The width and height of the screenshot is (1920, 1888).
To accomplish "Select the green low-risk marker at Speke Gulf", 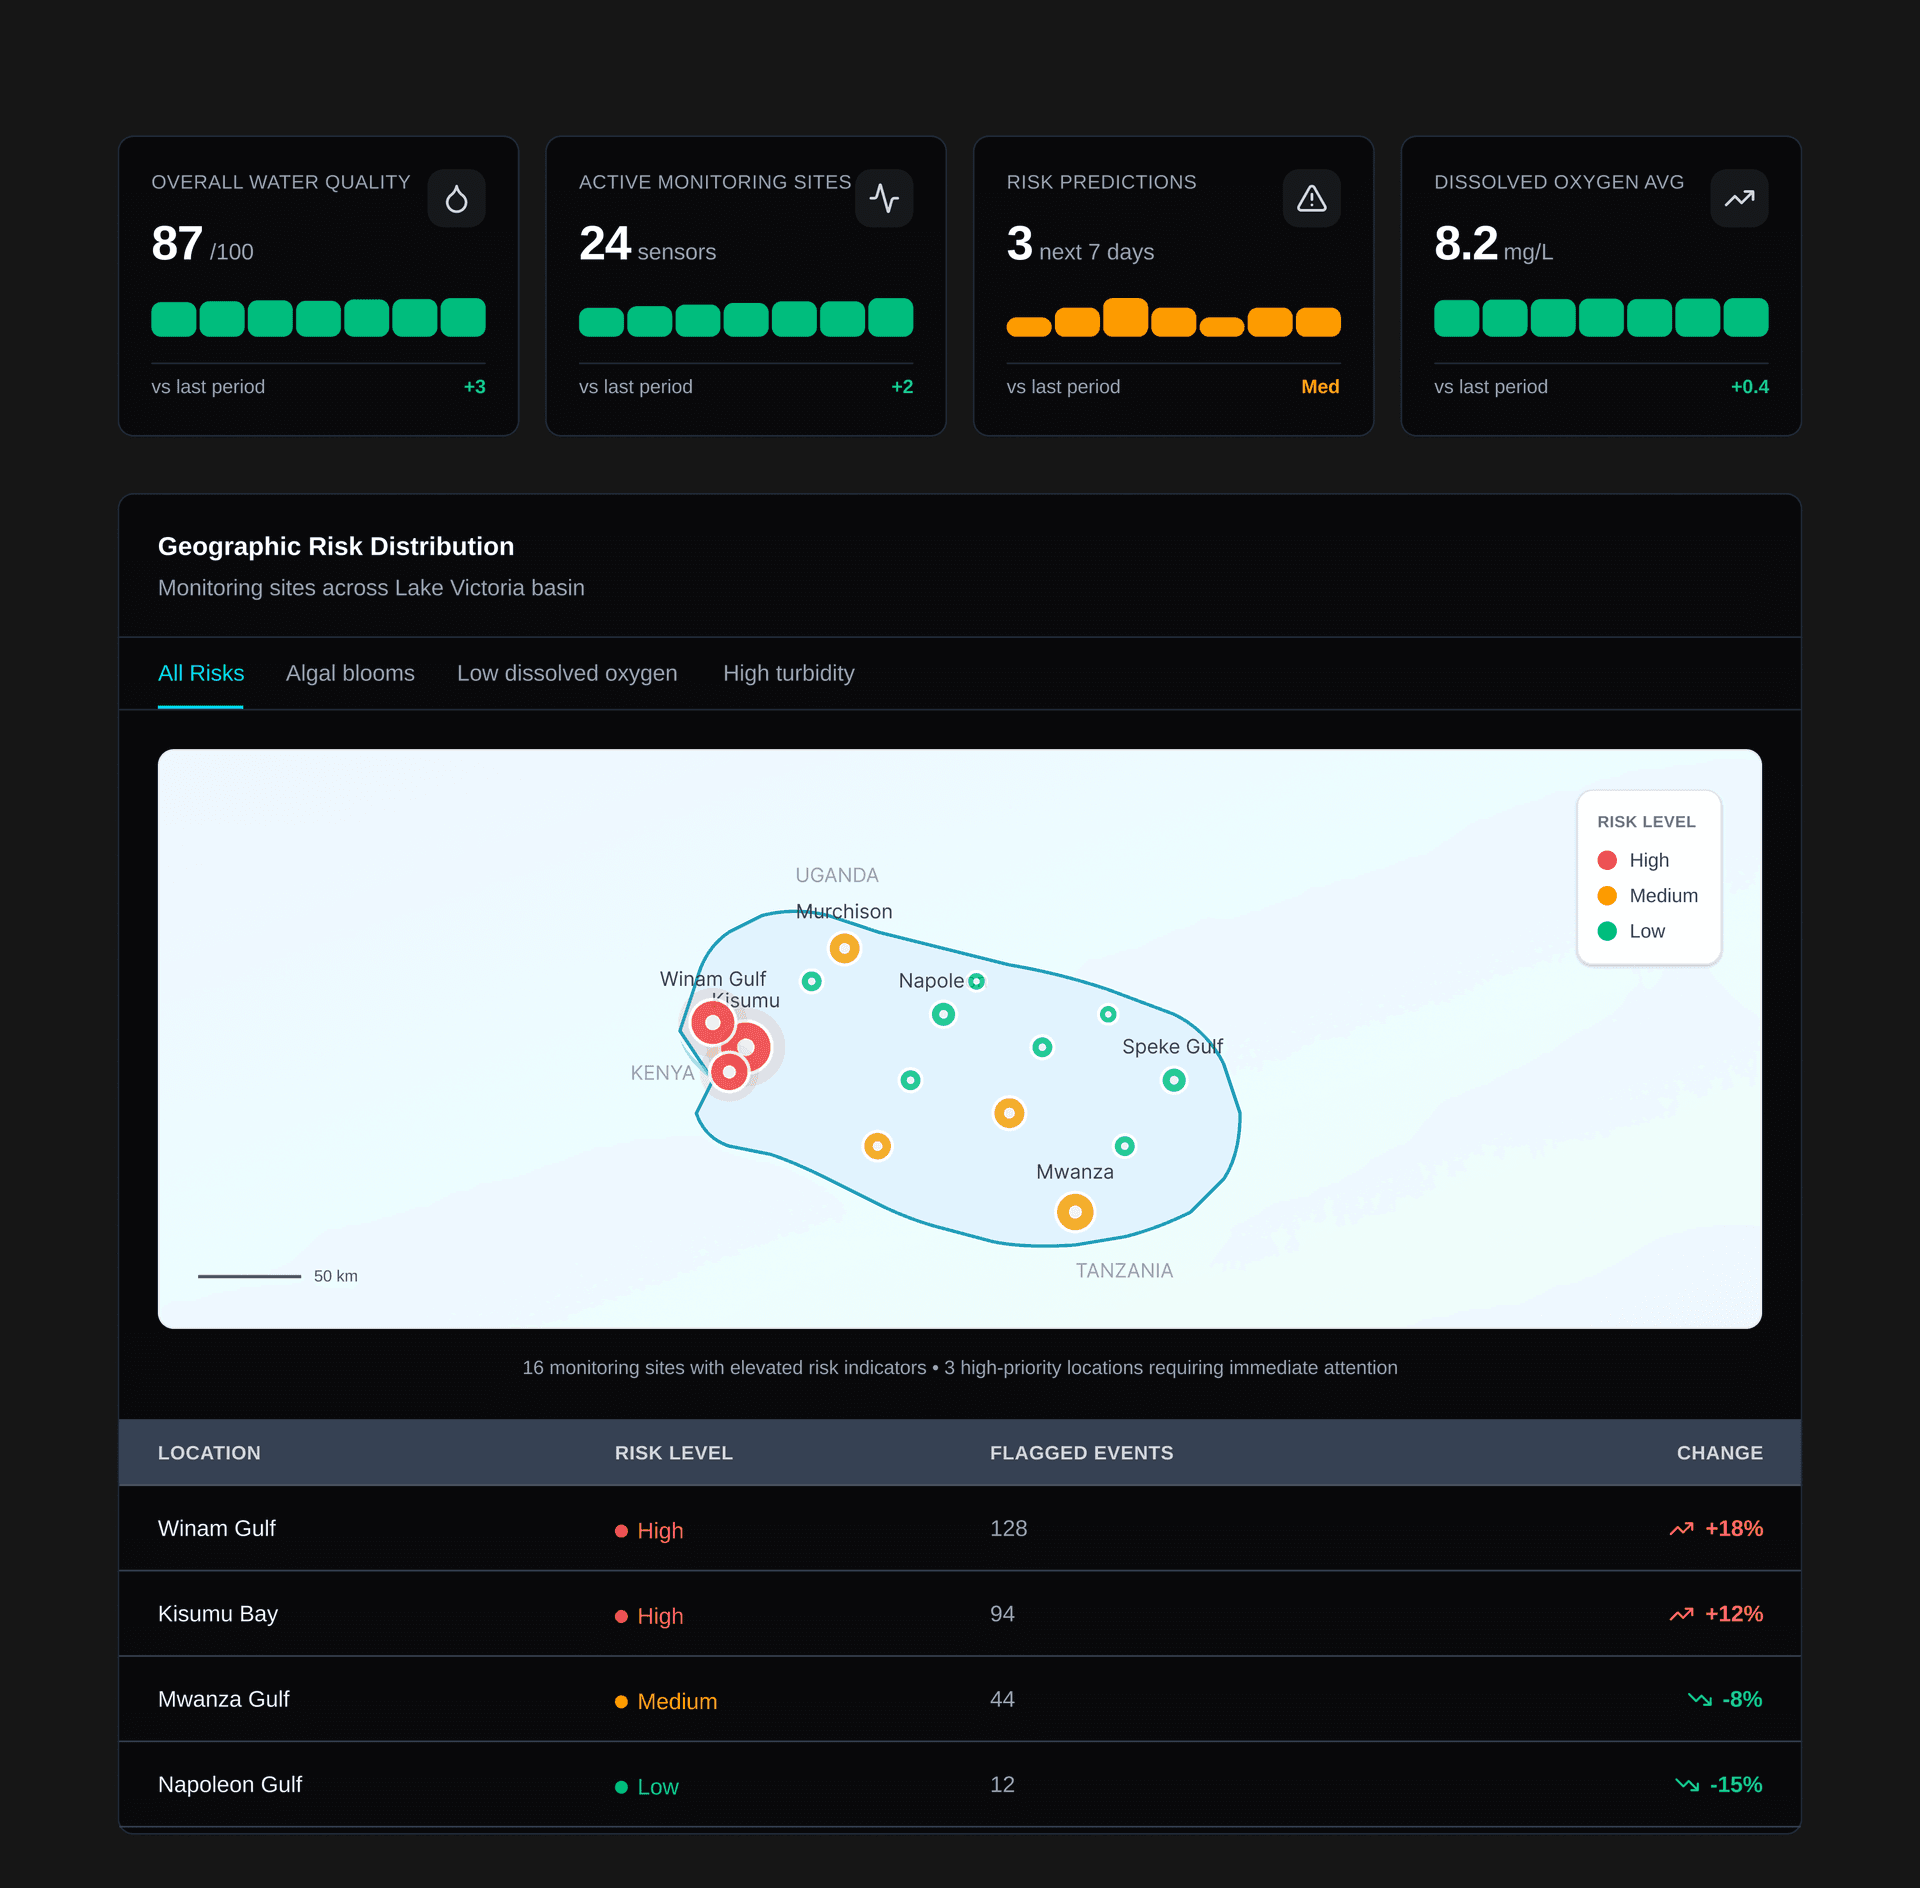I will [x=1173, y=1080].
